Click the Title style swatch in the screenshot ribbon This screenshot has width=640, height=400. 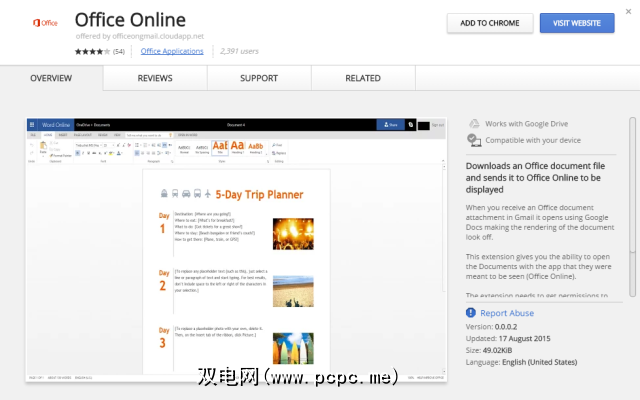(x=220, y=147)
